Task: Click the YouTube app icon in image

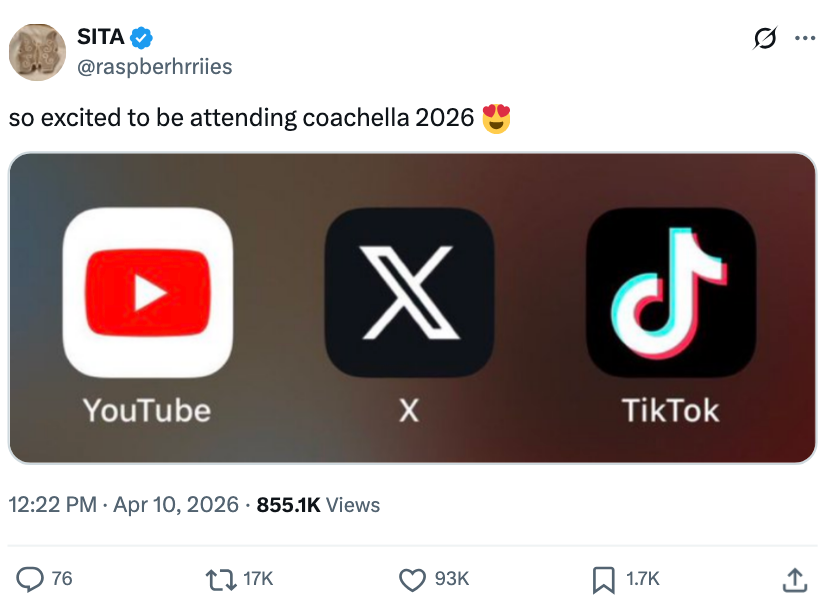Action: (147, 292)
